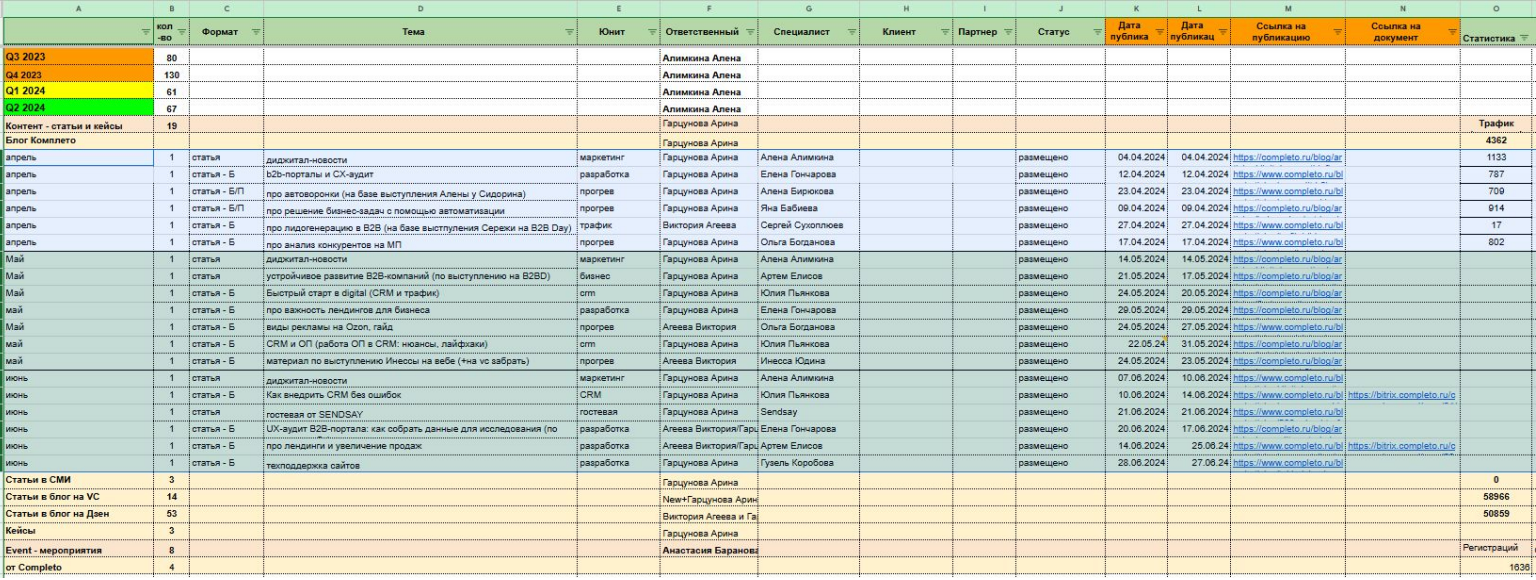Select column O by its letter header
Image resolution: width=1536 pixels, height=580 pixels.
tap(1497, 8)
